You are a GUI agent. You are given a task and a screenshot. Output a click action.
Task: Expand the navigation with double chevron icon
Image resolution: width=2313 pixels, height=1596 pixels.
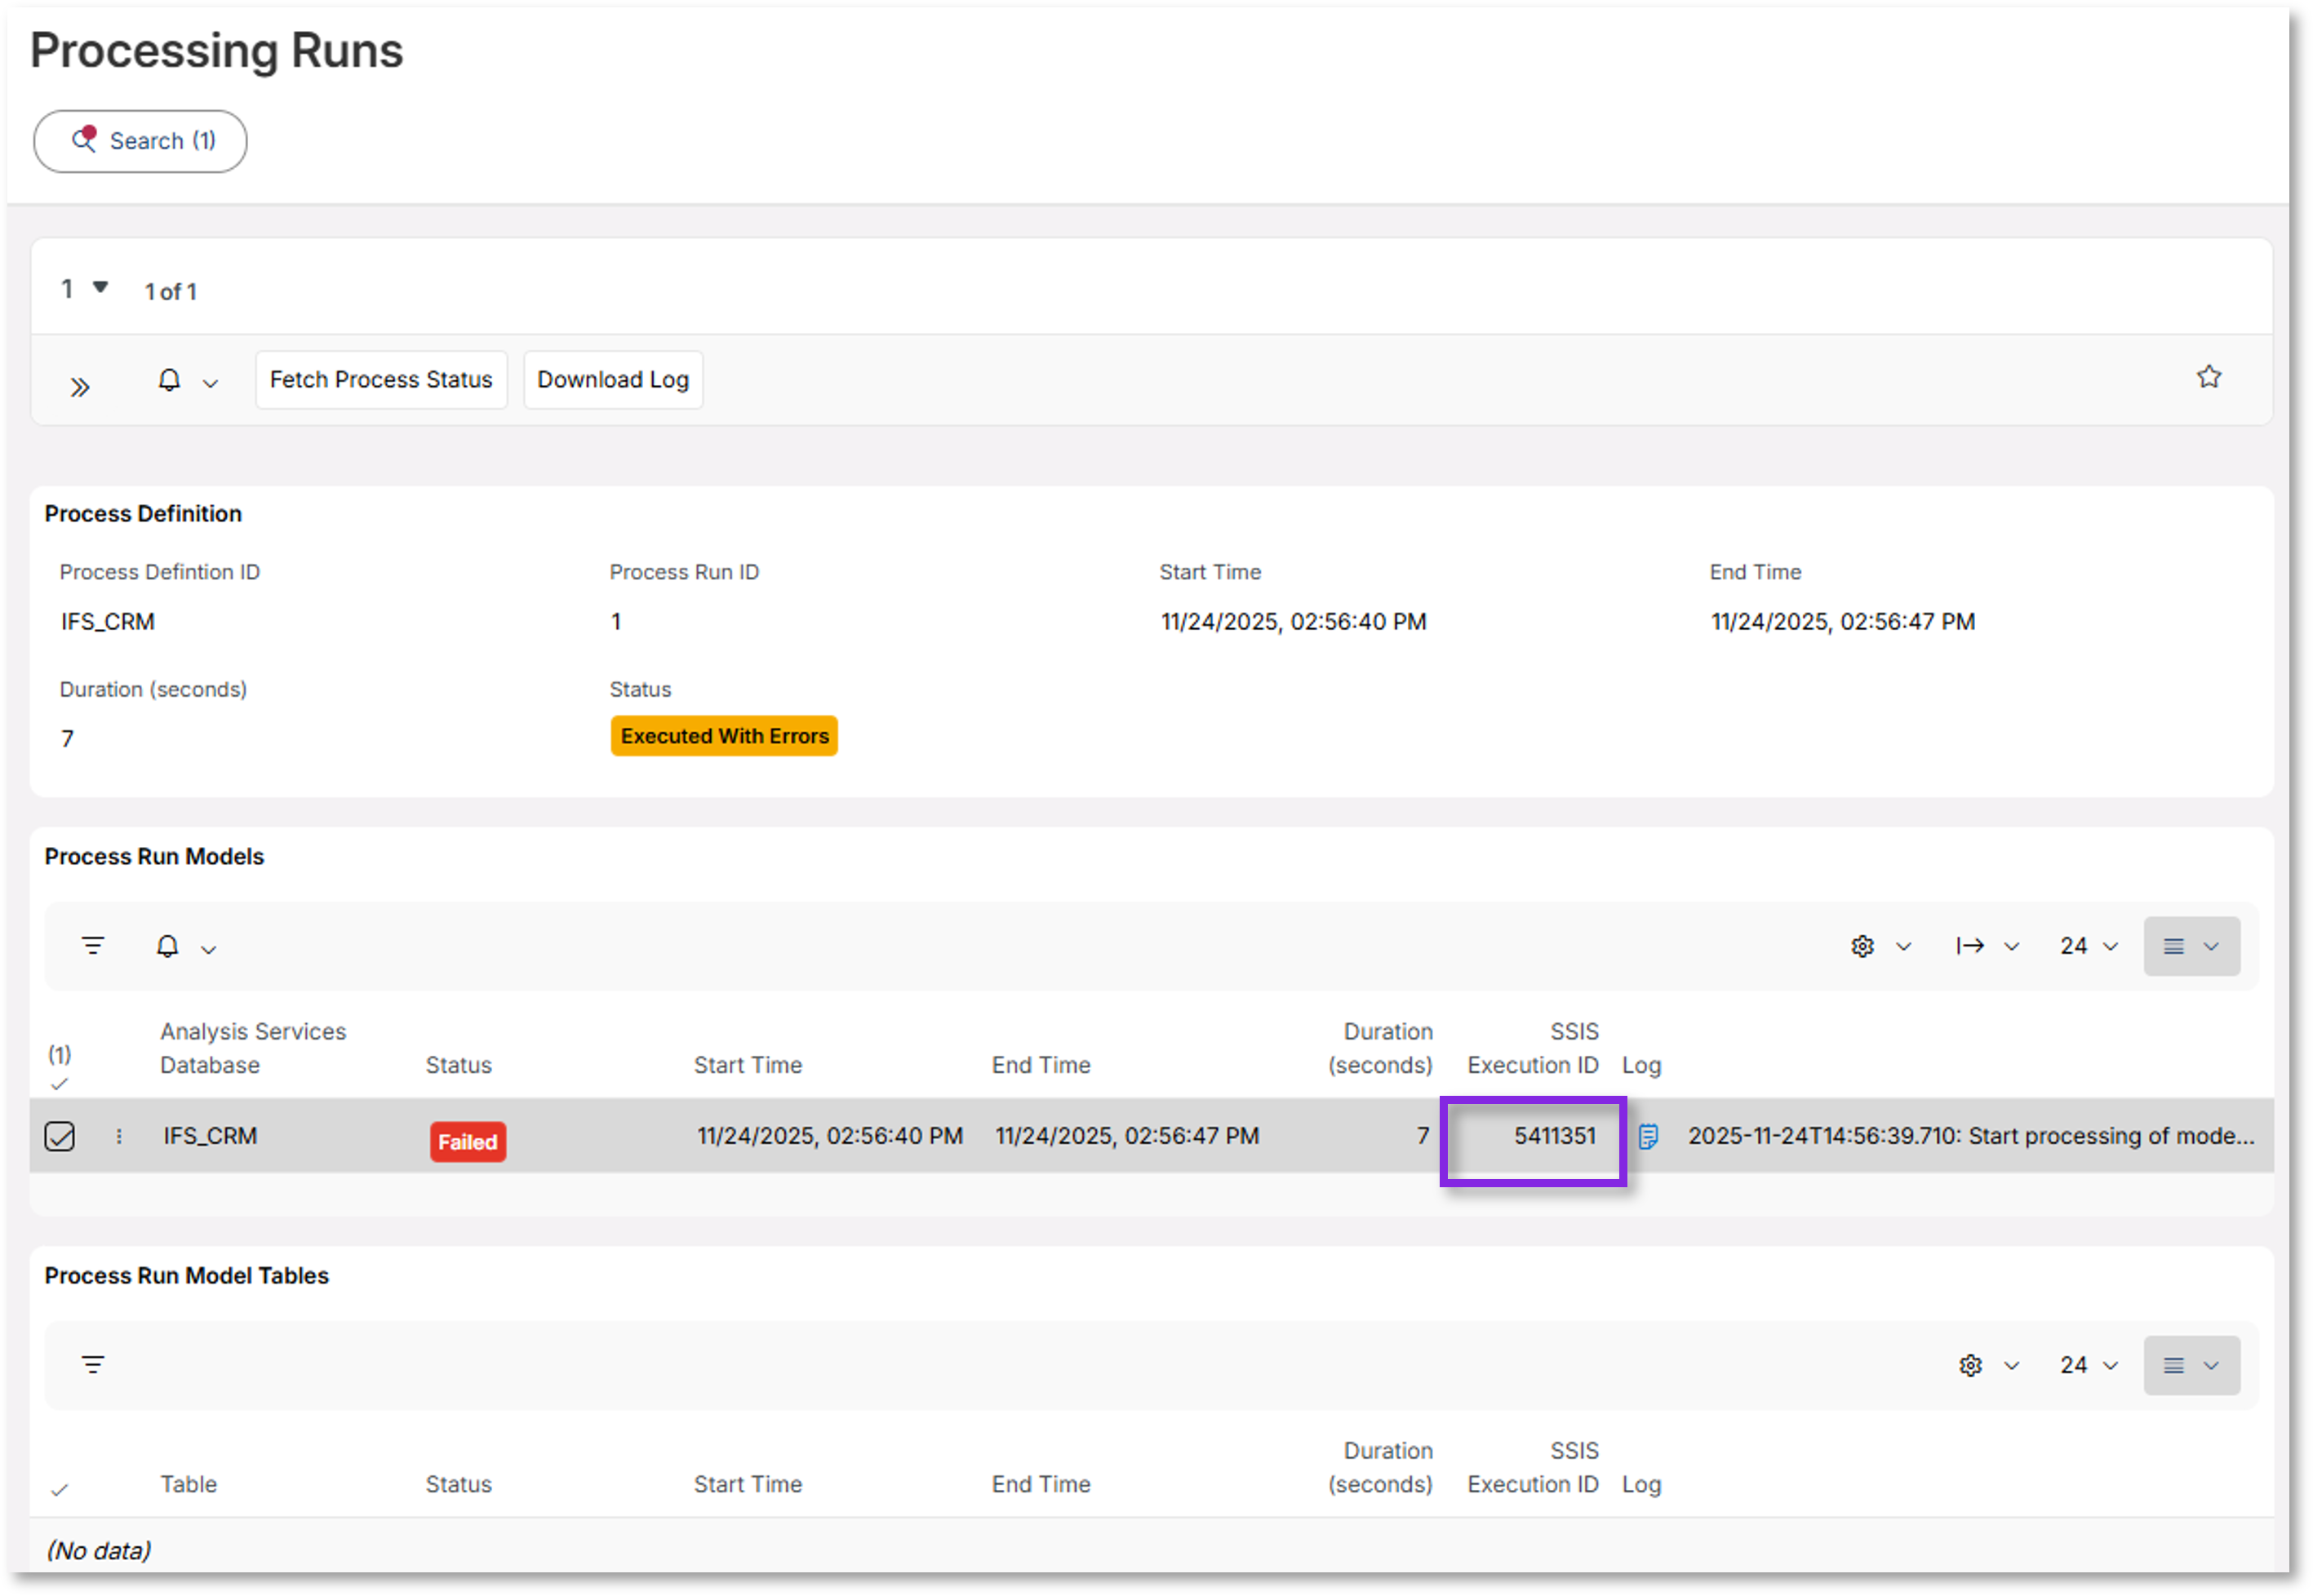tap(80, 387)
